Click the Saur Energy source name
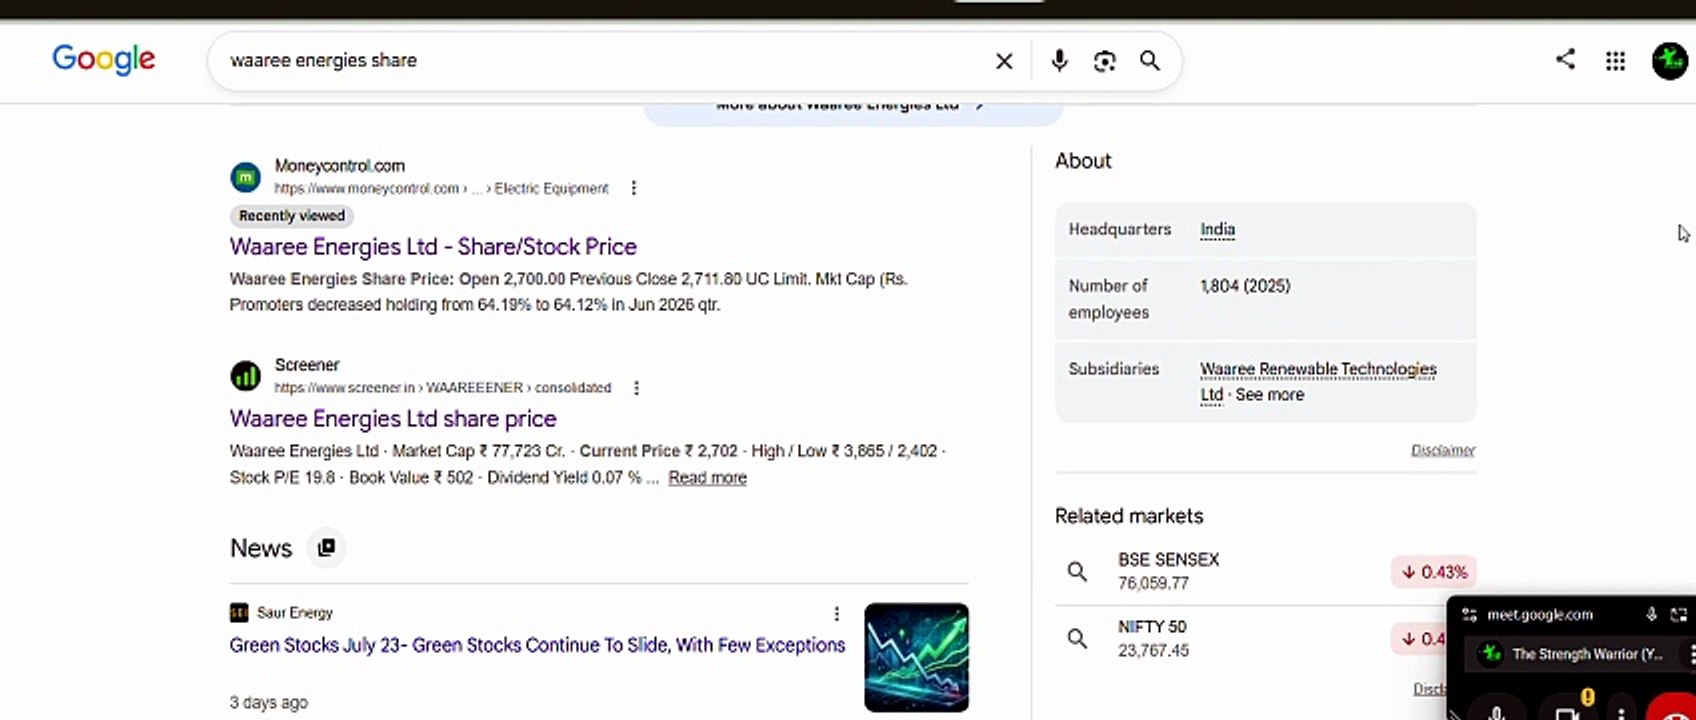Viewport: 1696px width, 720px height. click(x=295, y=613)
